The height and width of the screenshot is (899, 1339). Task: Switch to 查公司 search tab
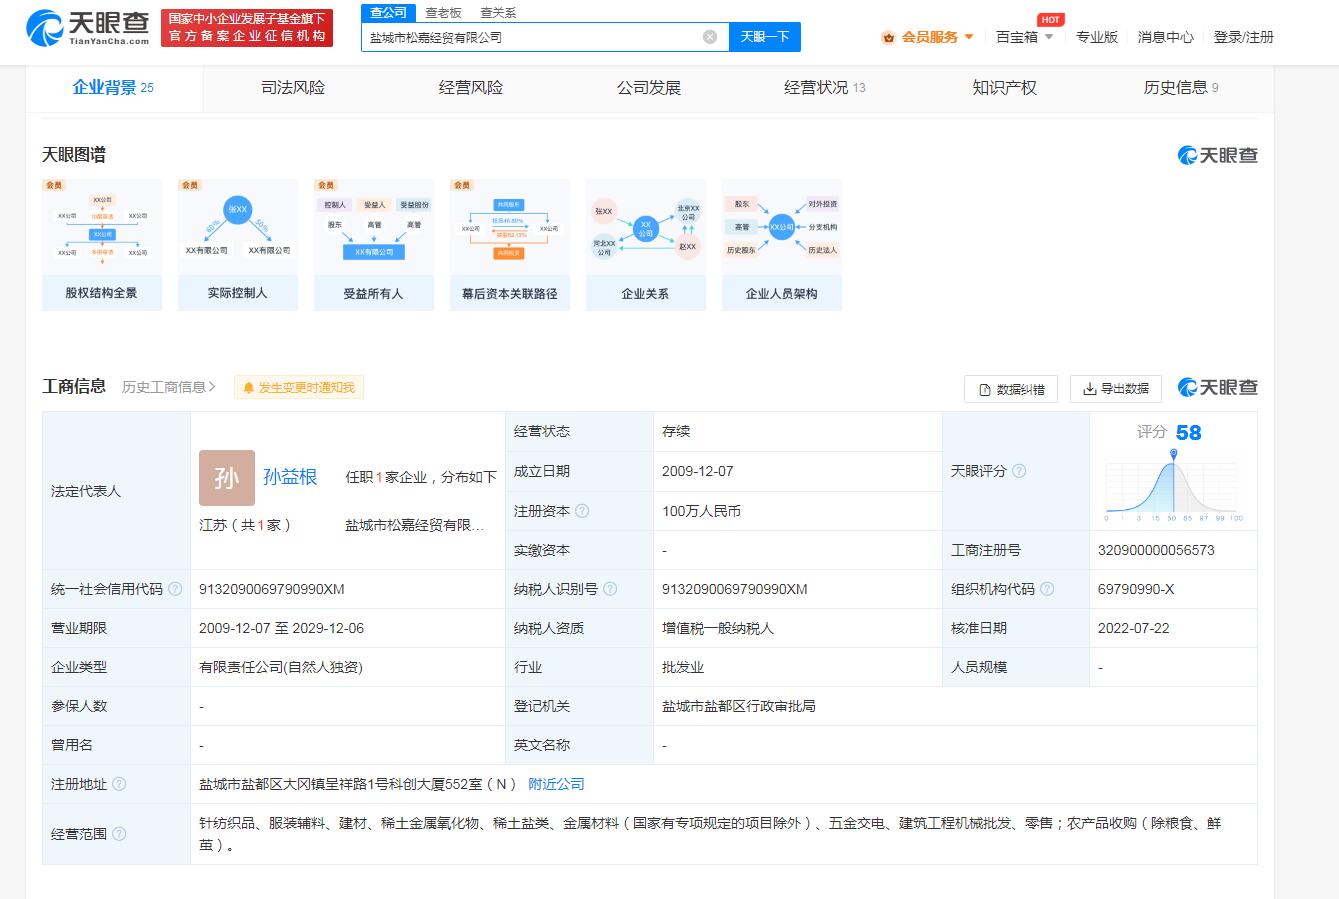388,12
